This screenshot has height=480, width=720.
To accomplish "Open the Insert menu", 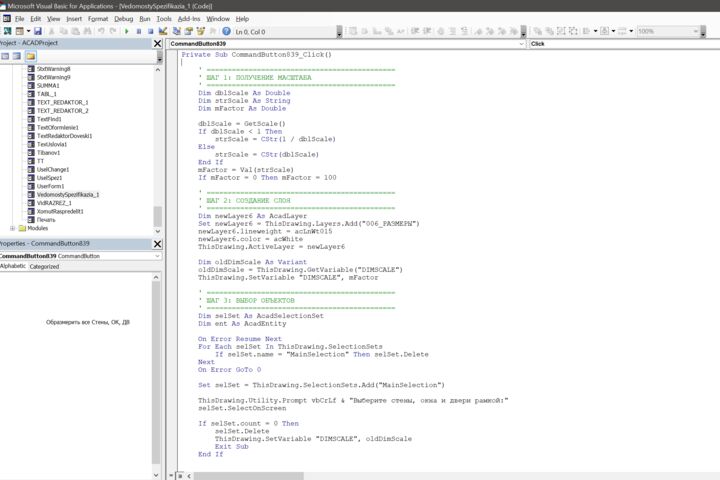I will (x=74, y=19).
